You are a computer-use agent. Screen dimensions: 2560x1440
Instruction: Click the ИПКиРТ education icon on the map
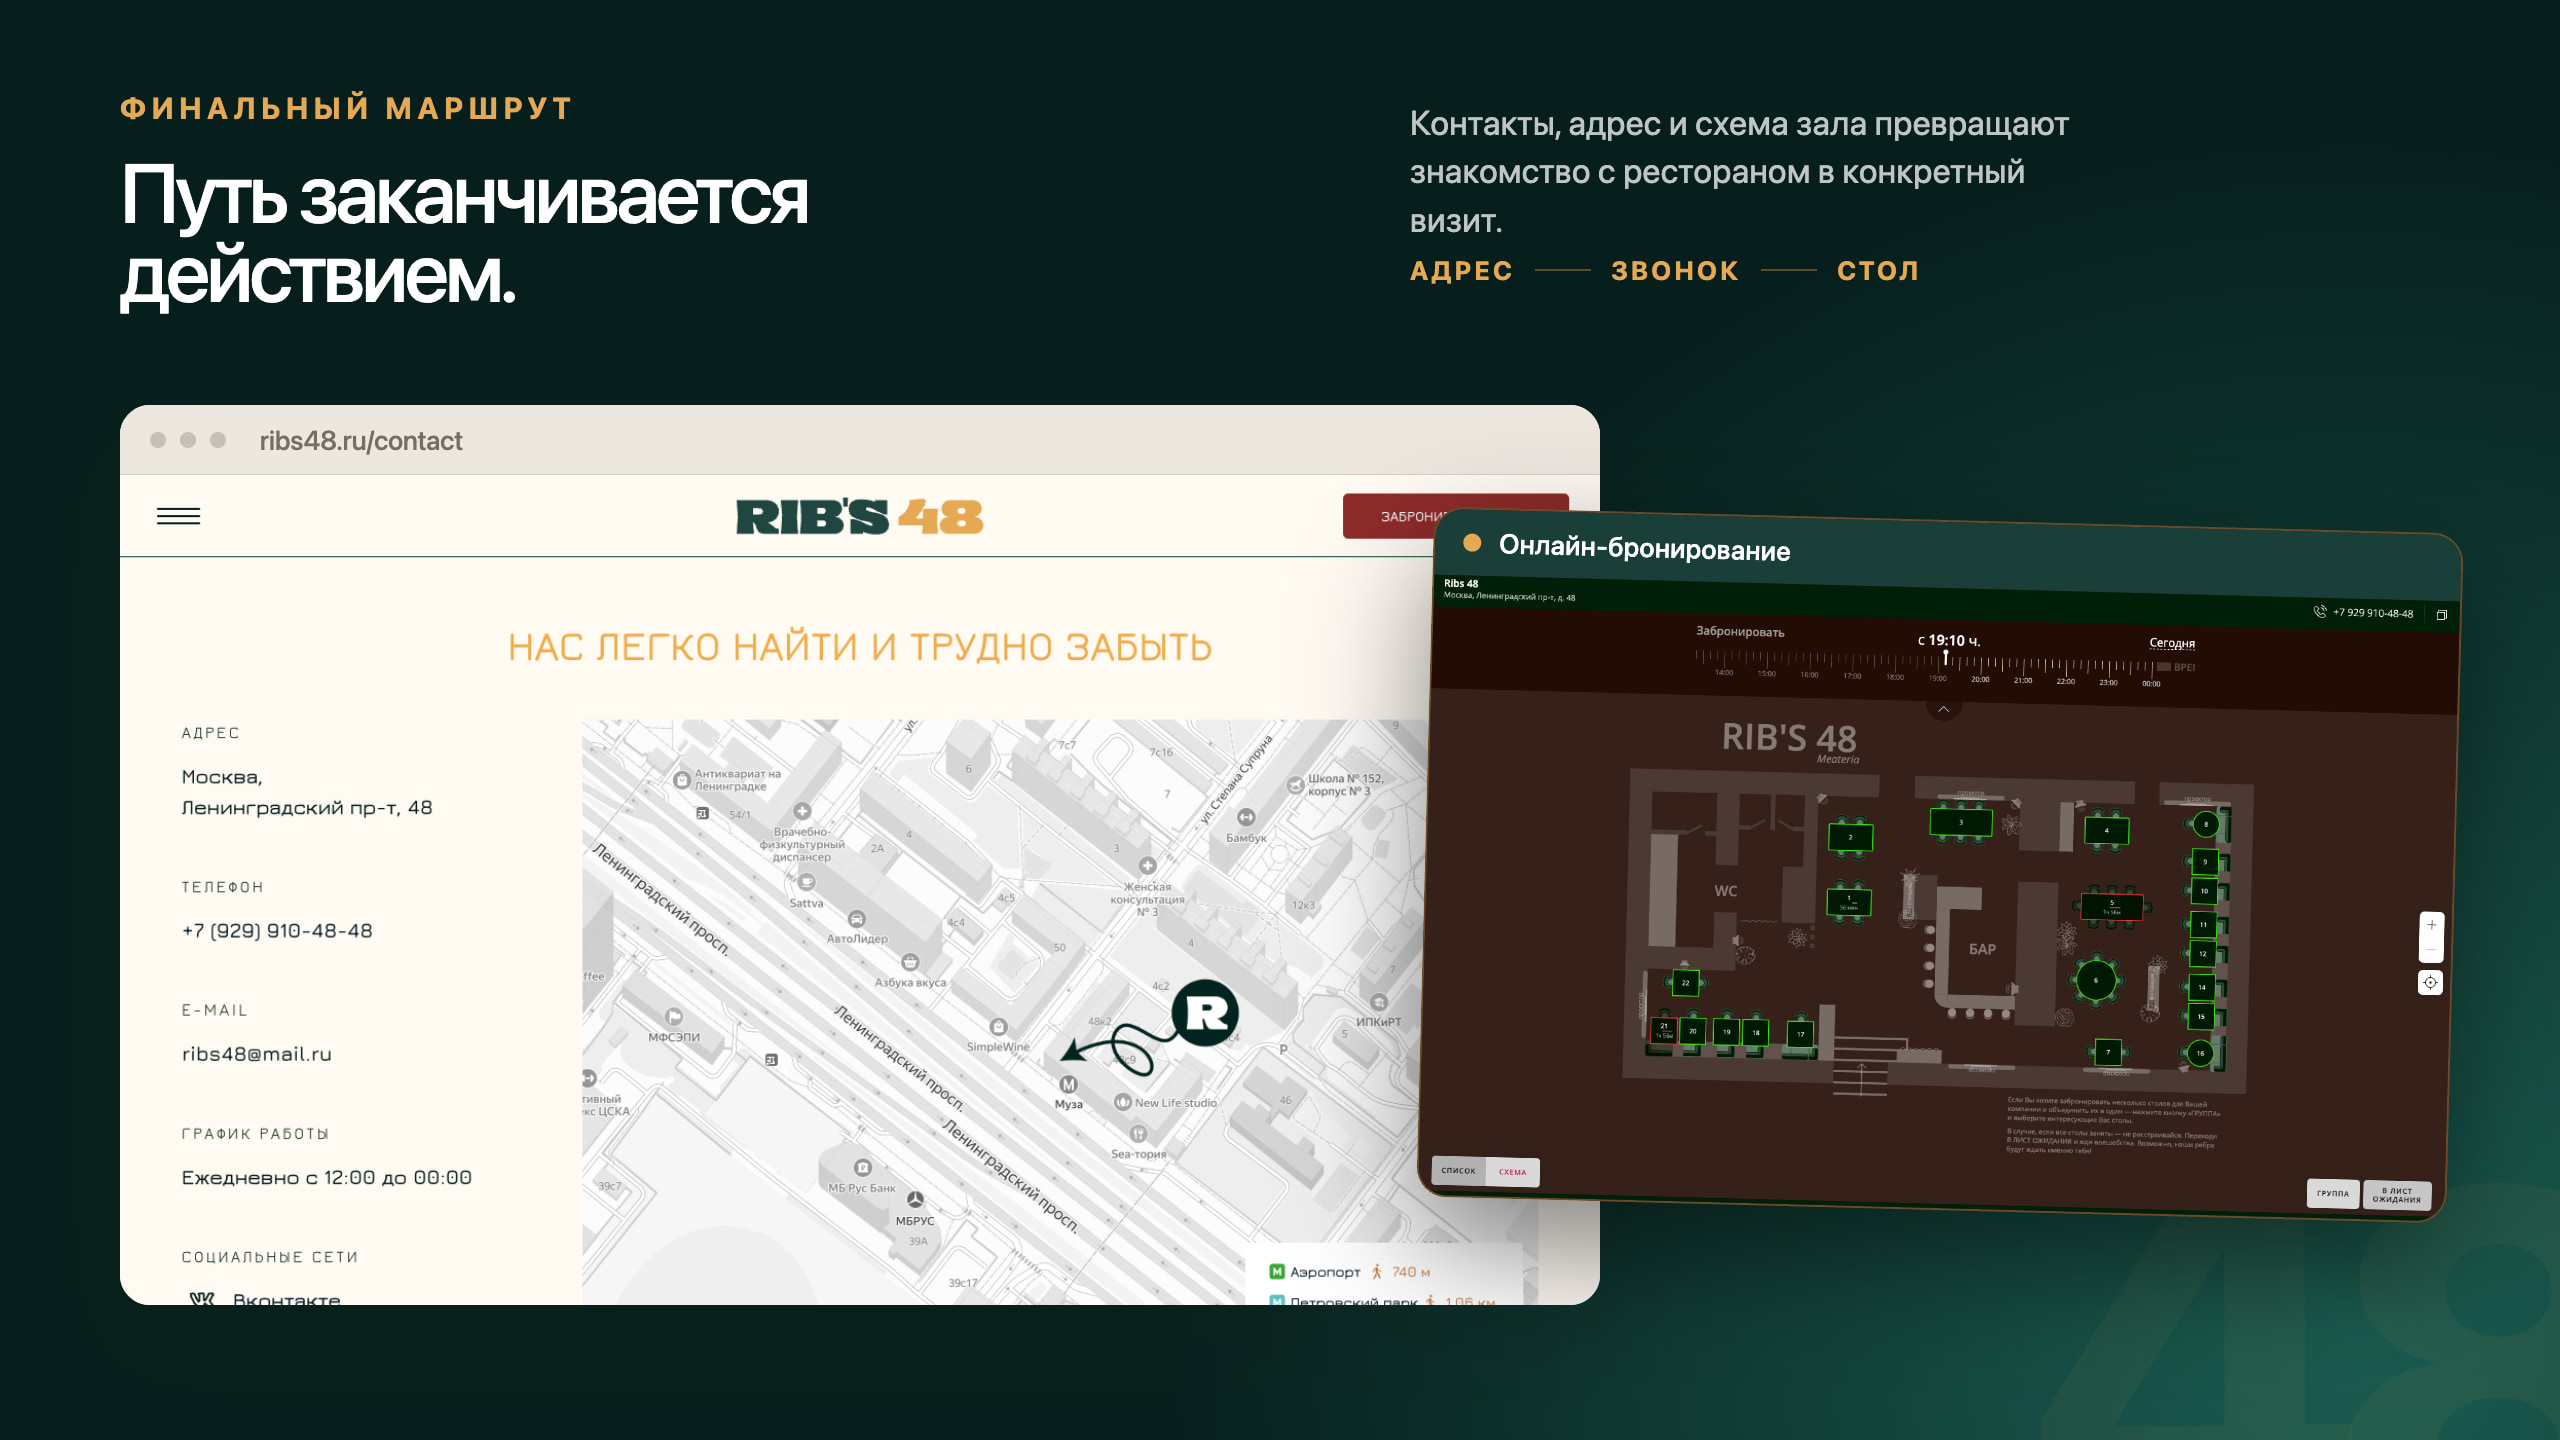1379,1002
